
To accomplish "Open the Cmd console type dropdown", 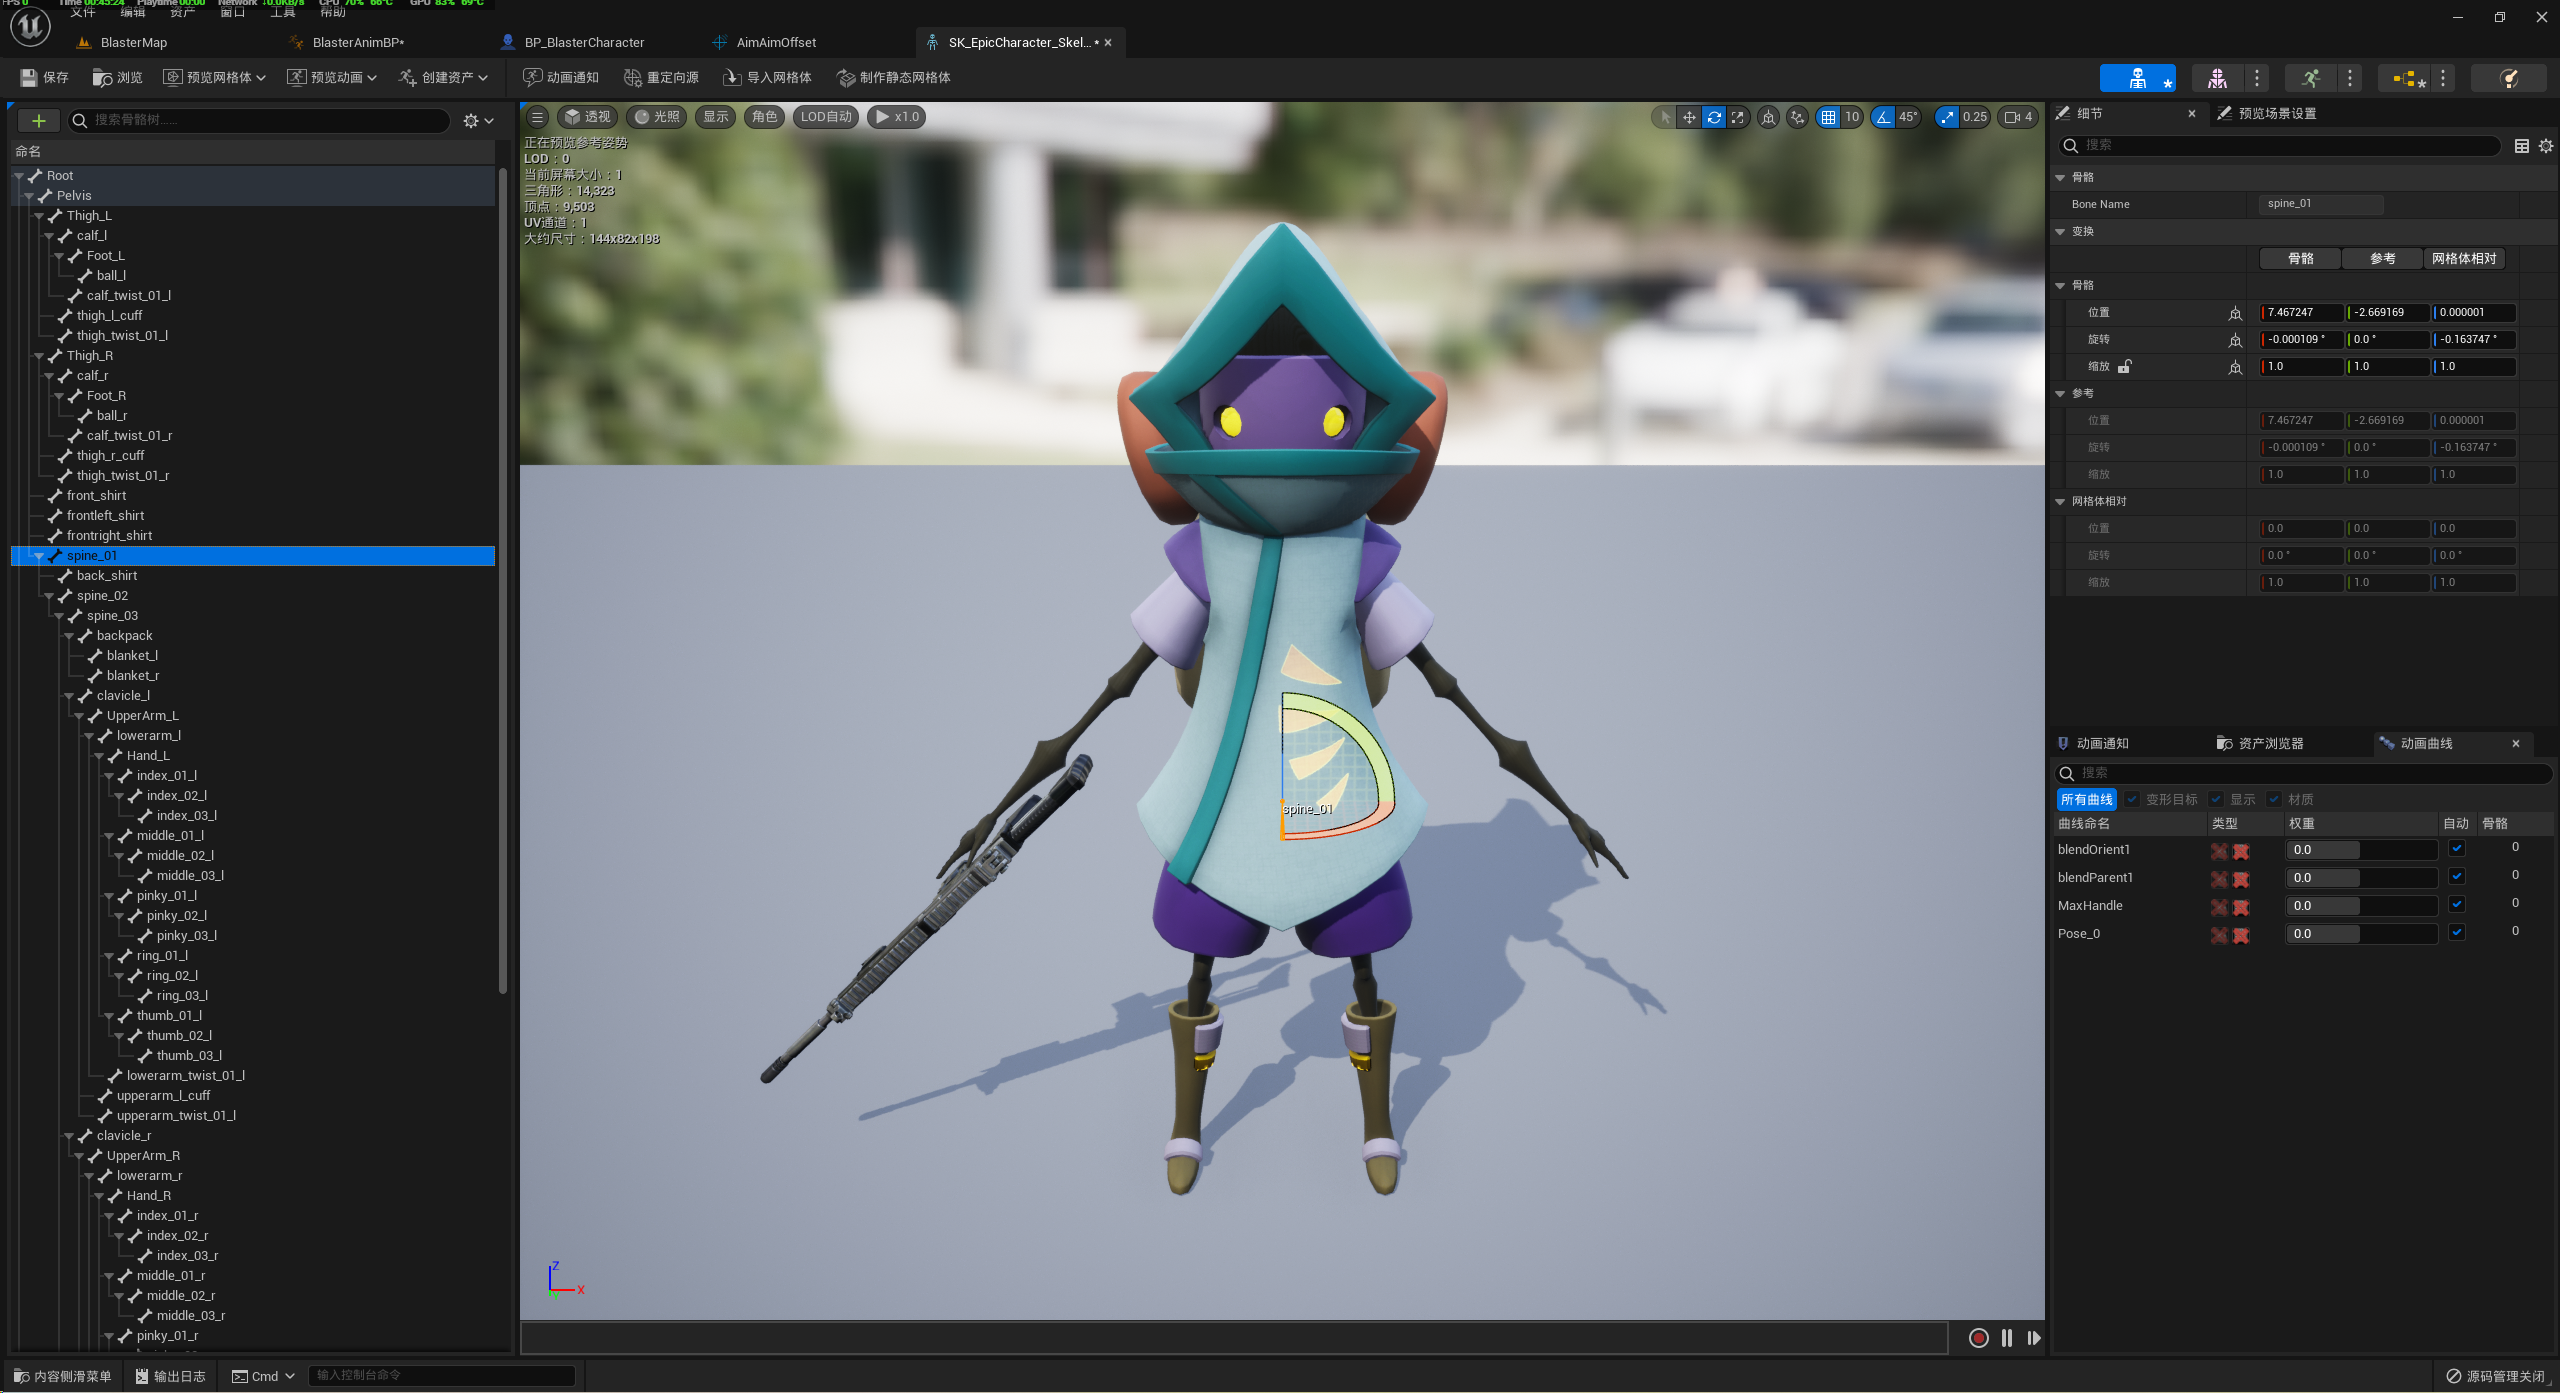I will 264,1376.
